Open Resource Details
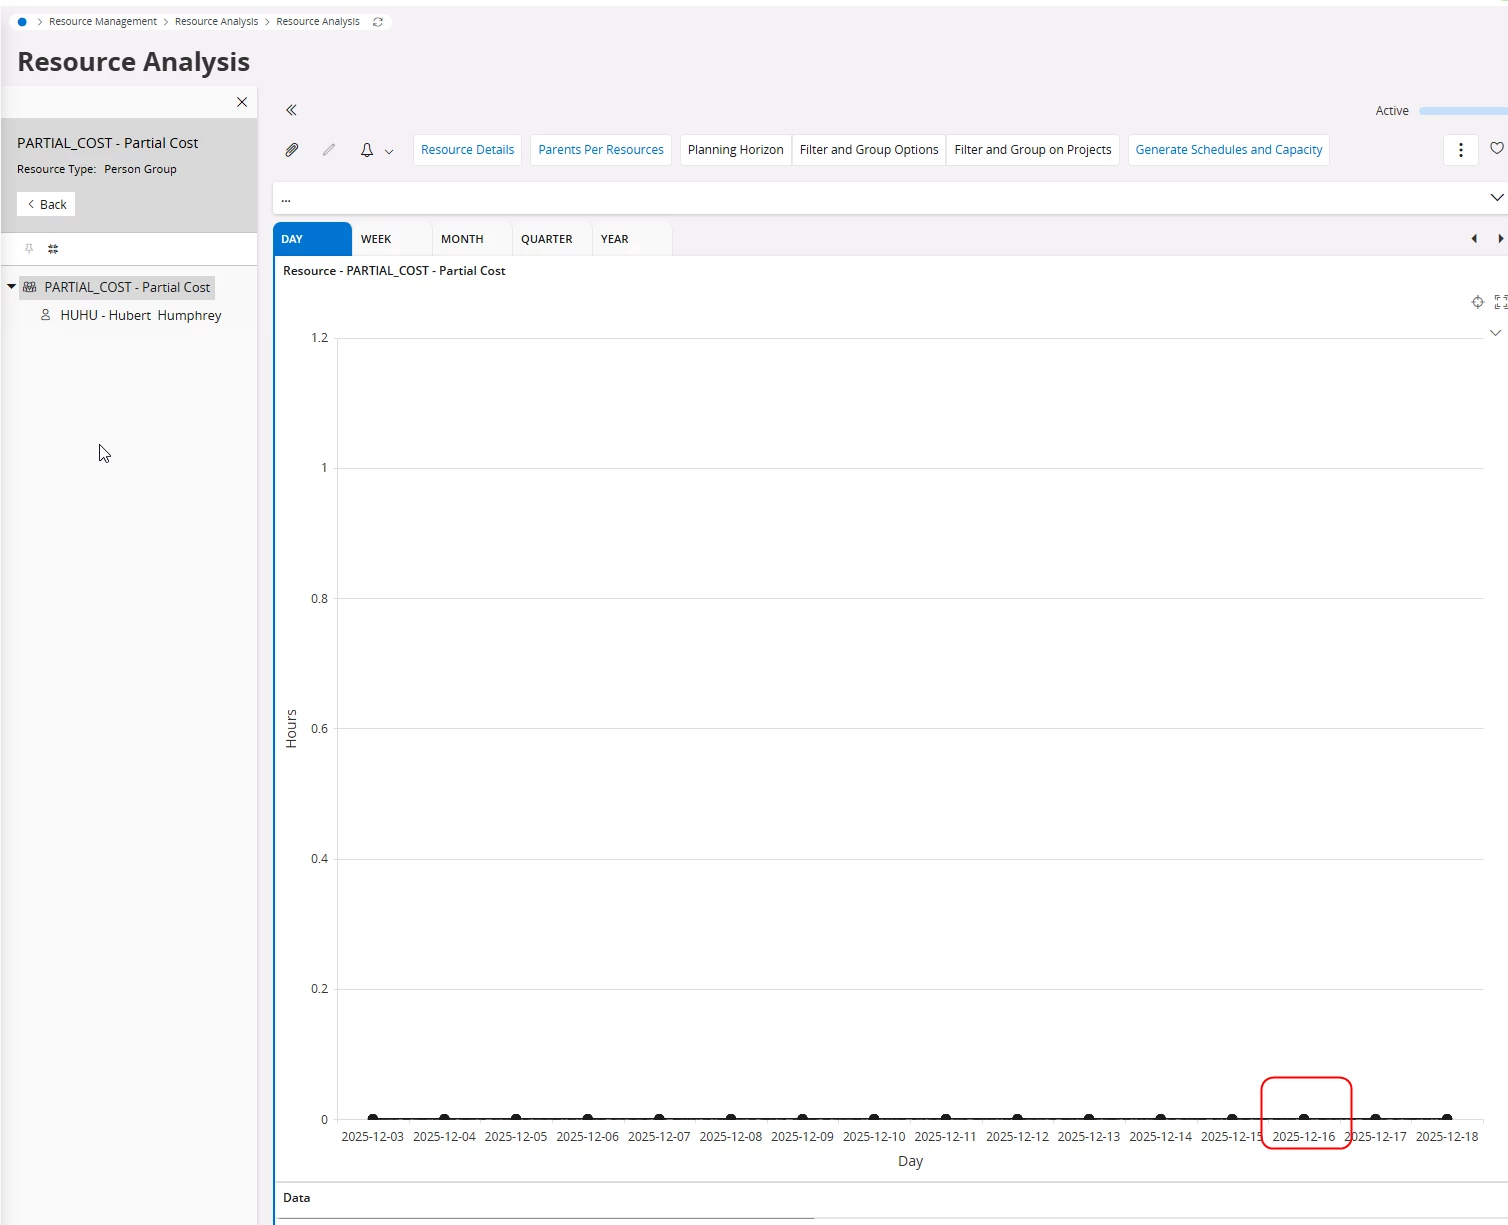Viewport: 1508px width, 1225px height. click(468, 150)
